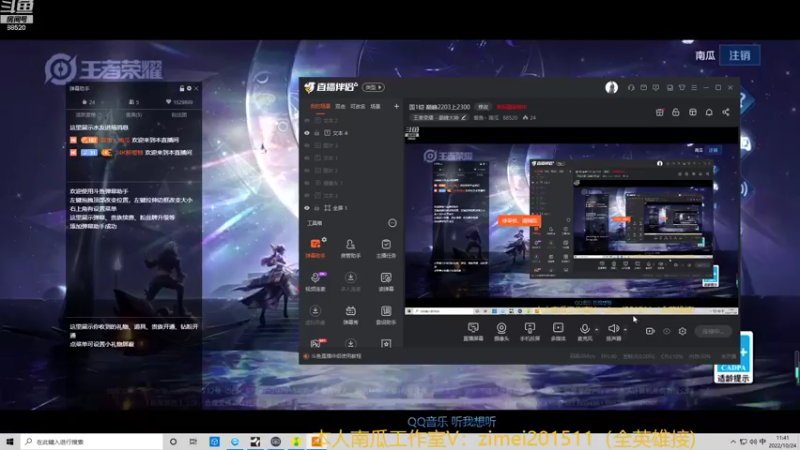Viewport: 800px width, 450px height.
Task: Toggle lock on the 全屏 1 source
Action: (317, 208)
